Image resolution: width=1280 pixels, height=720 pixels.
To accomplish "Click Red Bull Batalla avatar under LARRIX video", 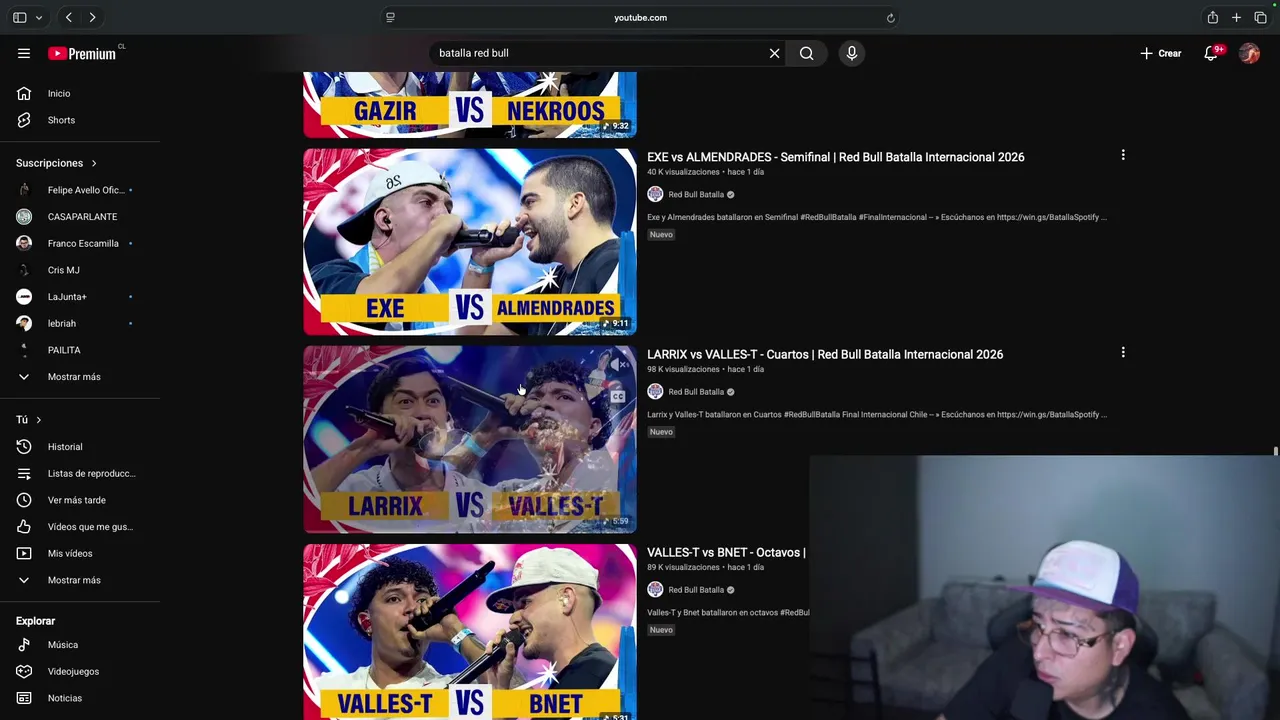I will (x=655, y=392).
